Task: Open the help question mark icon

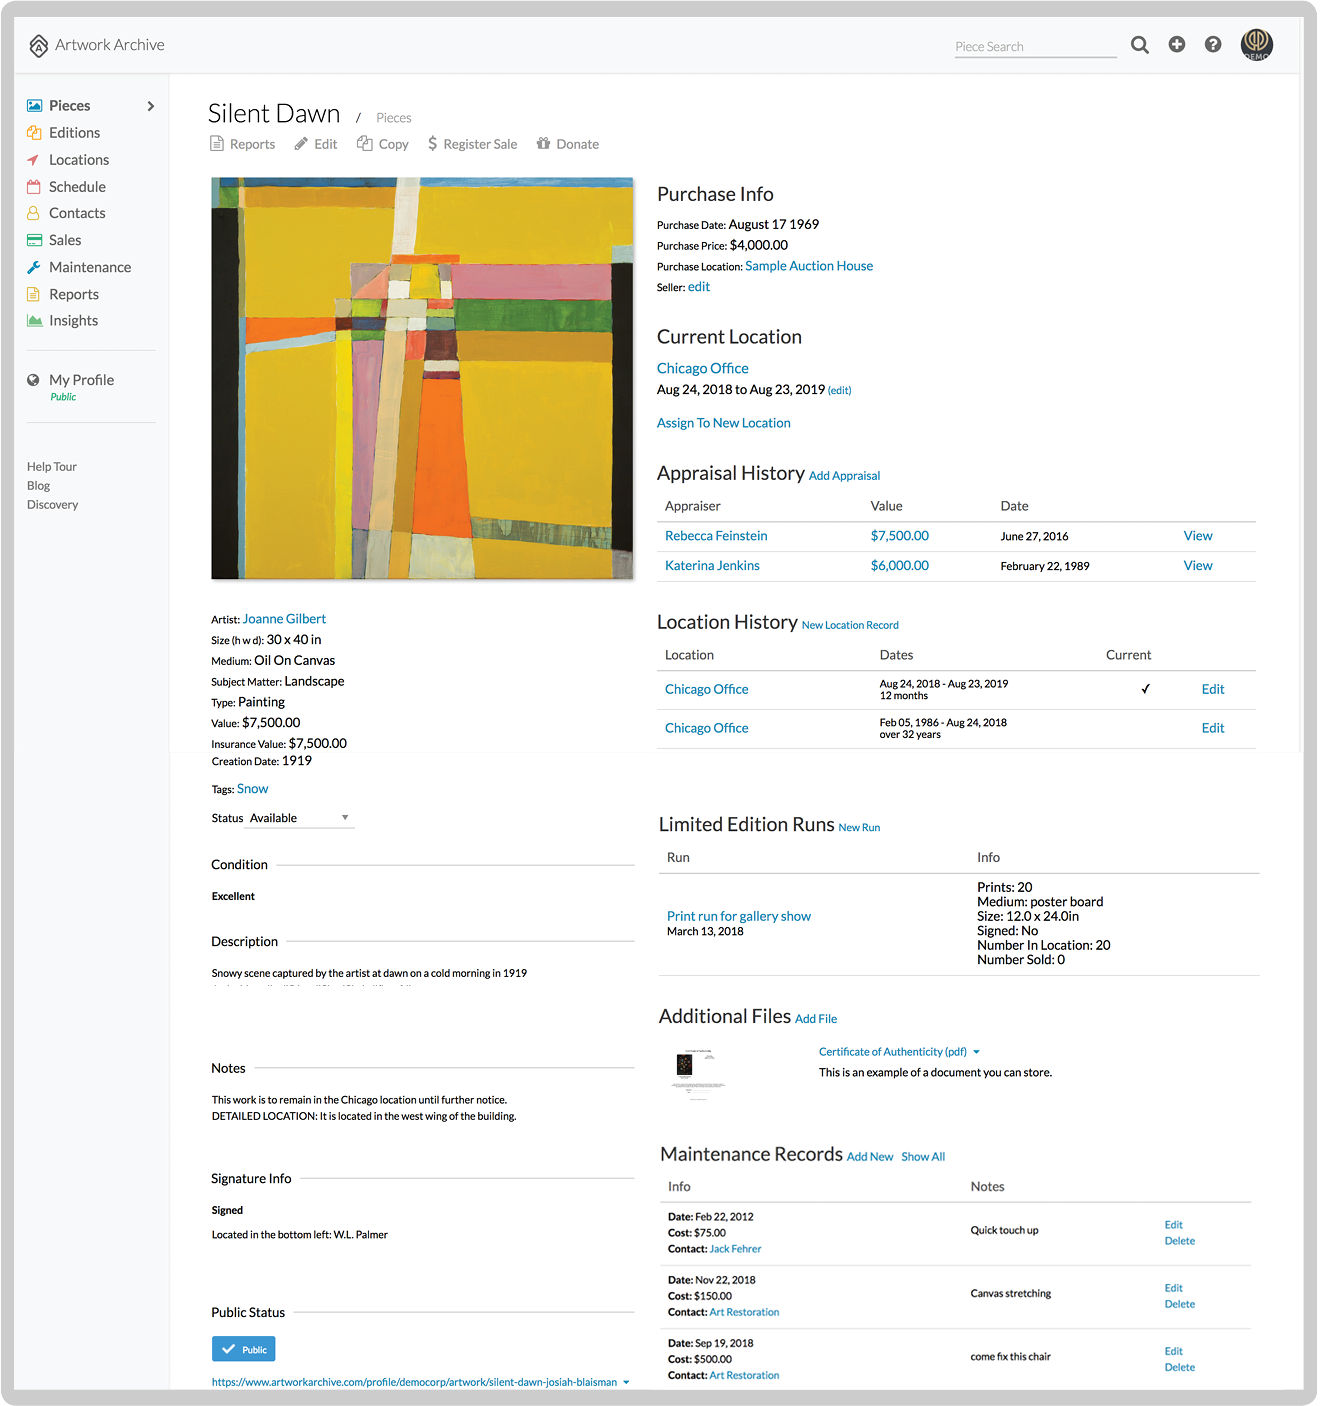Action: [x=1213, y=44]
